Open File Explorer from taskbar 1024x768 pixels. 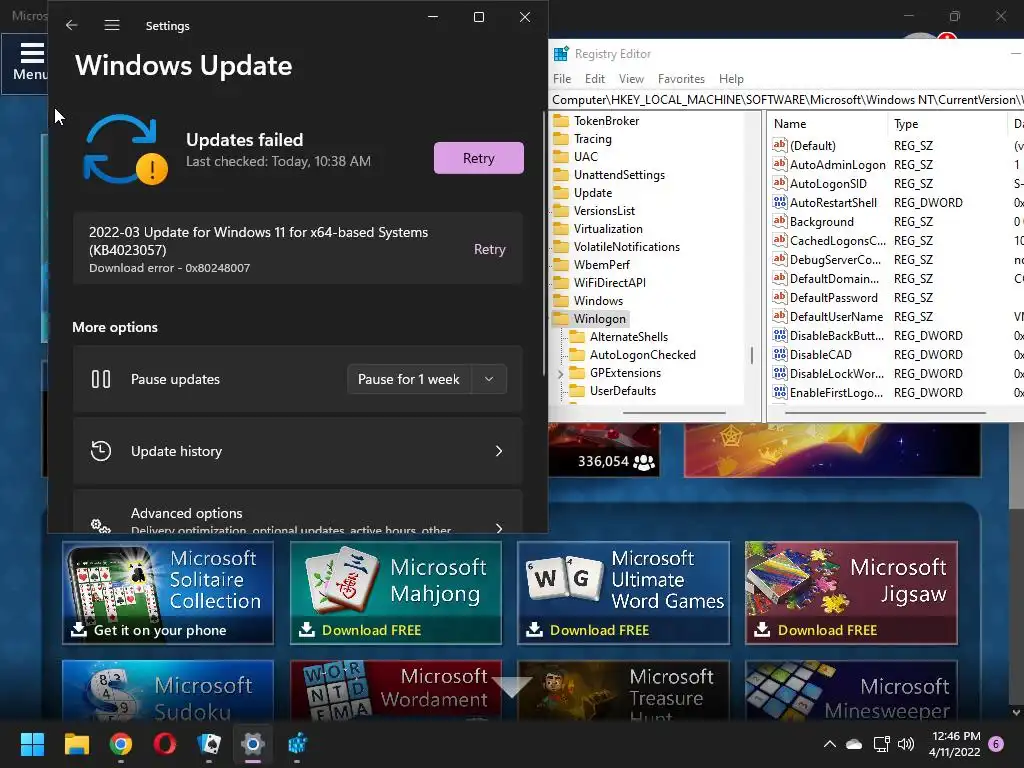click(76, 744)
